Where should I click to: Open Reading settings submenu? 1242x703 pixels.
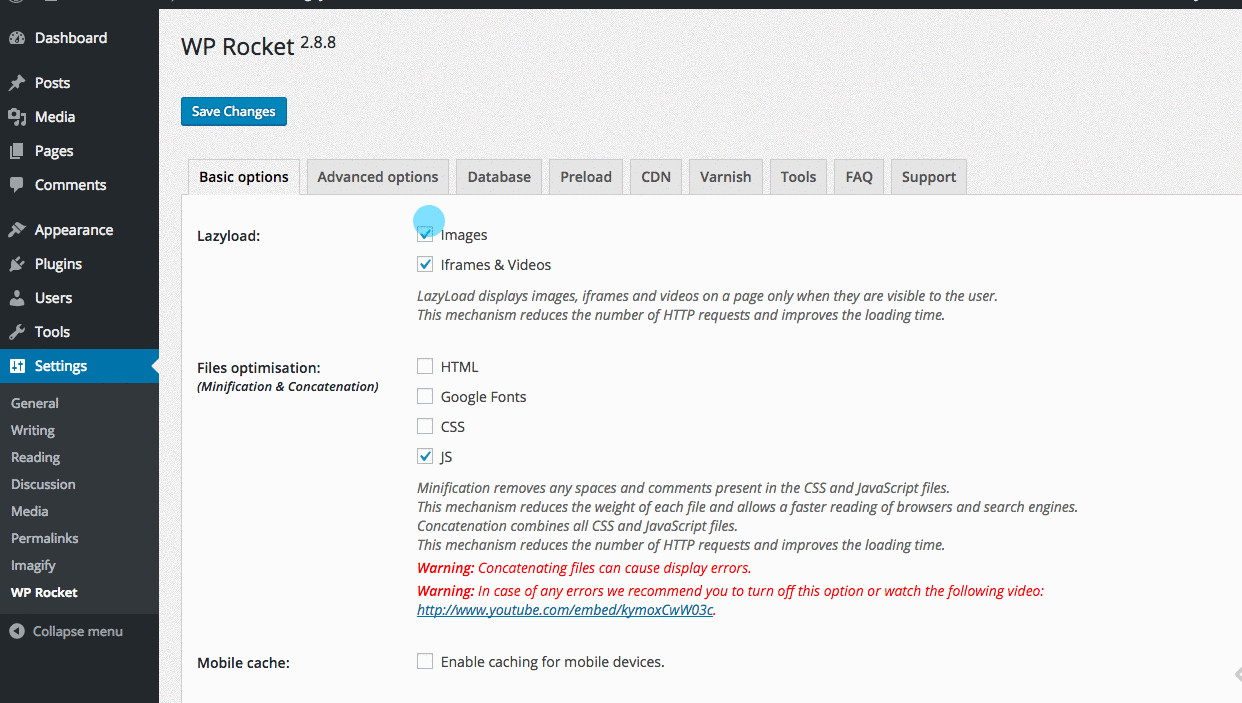pyautogui.click(x=36, y=457)
